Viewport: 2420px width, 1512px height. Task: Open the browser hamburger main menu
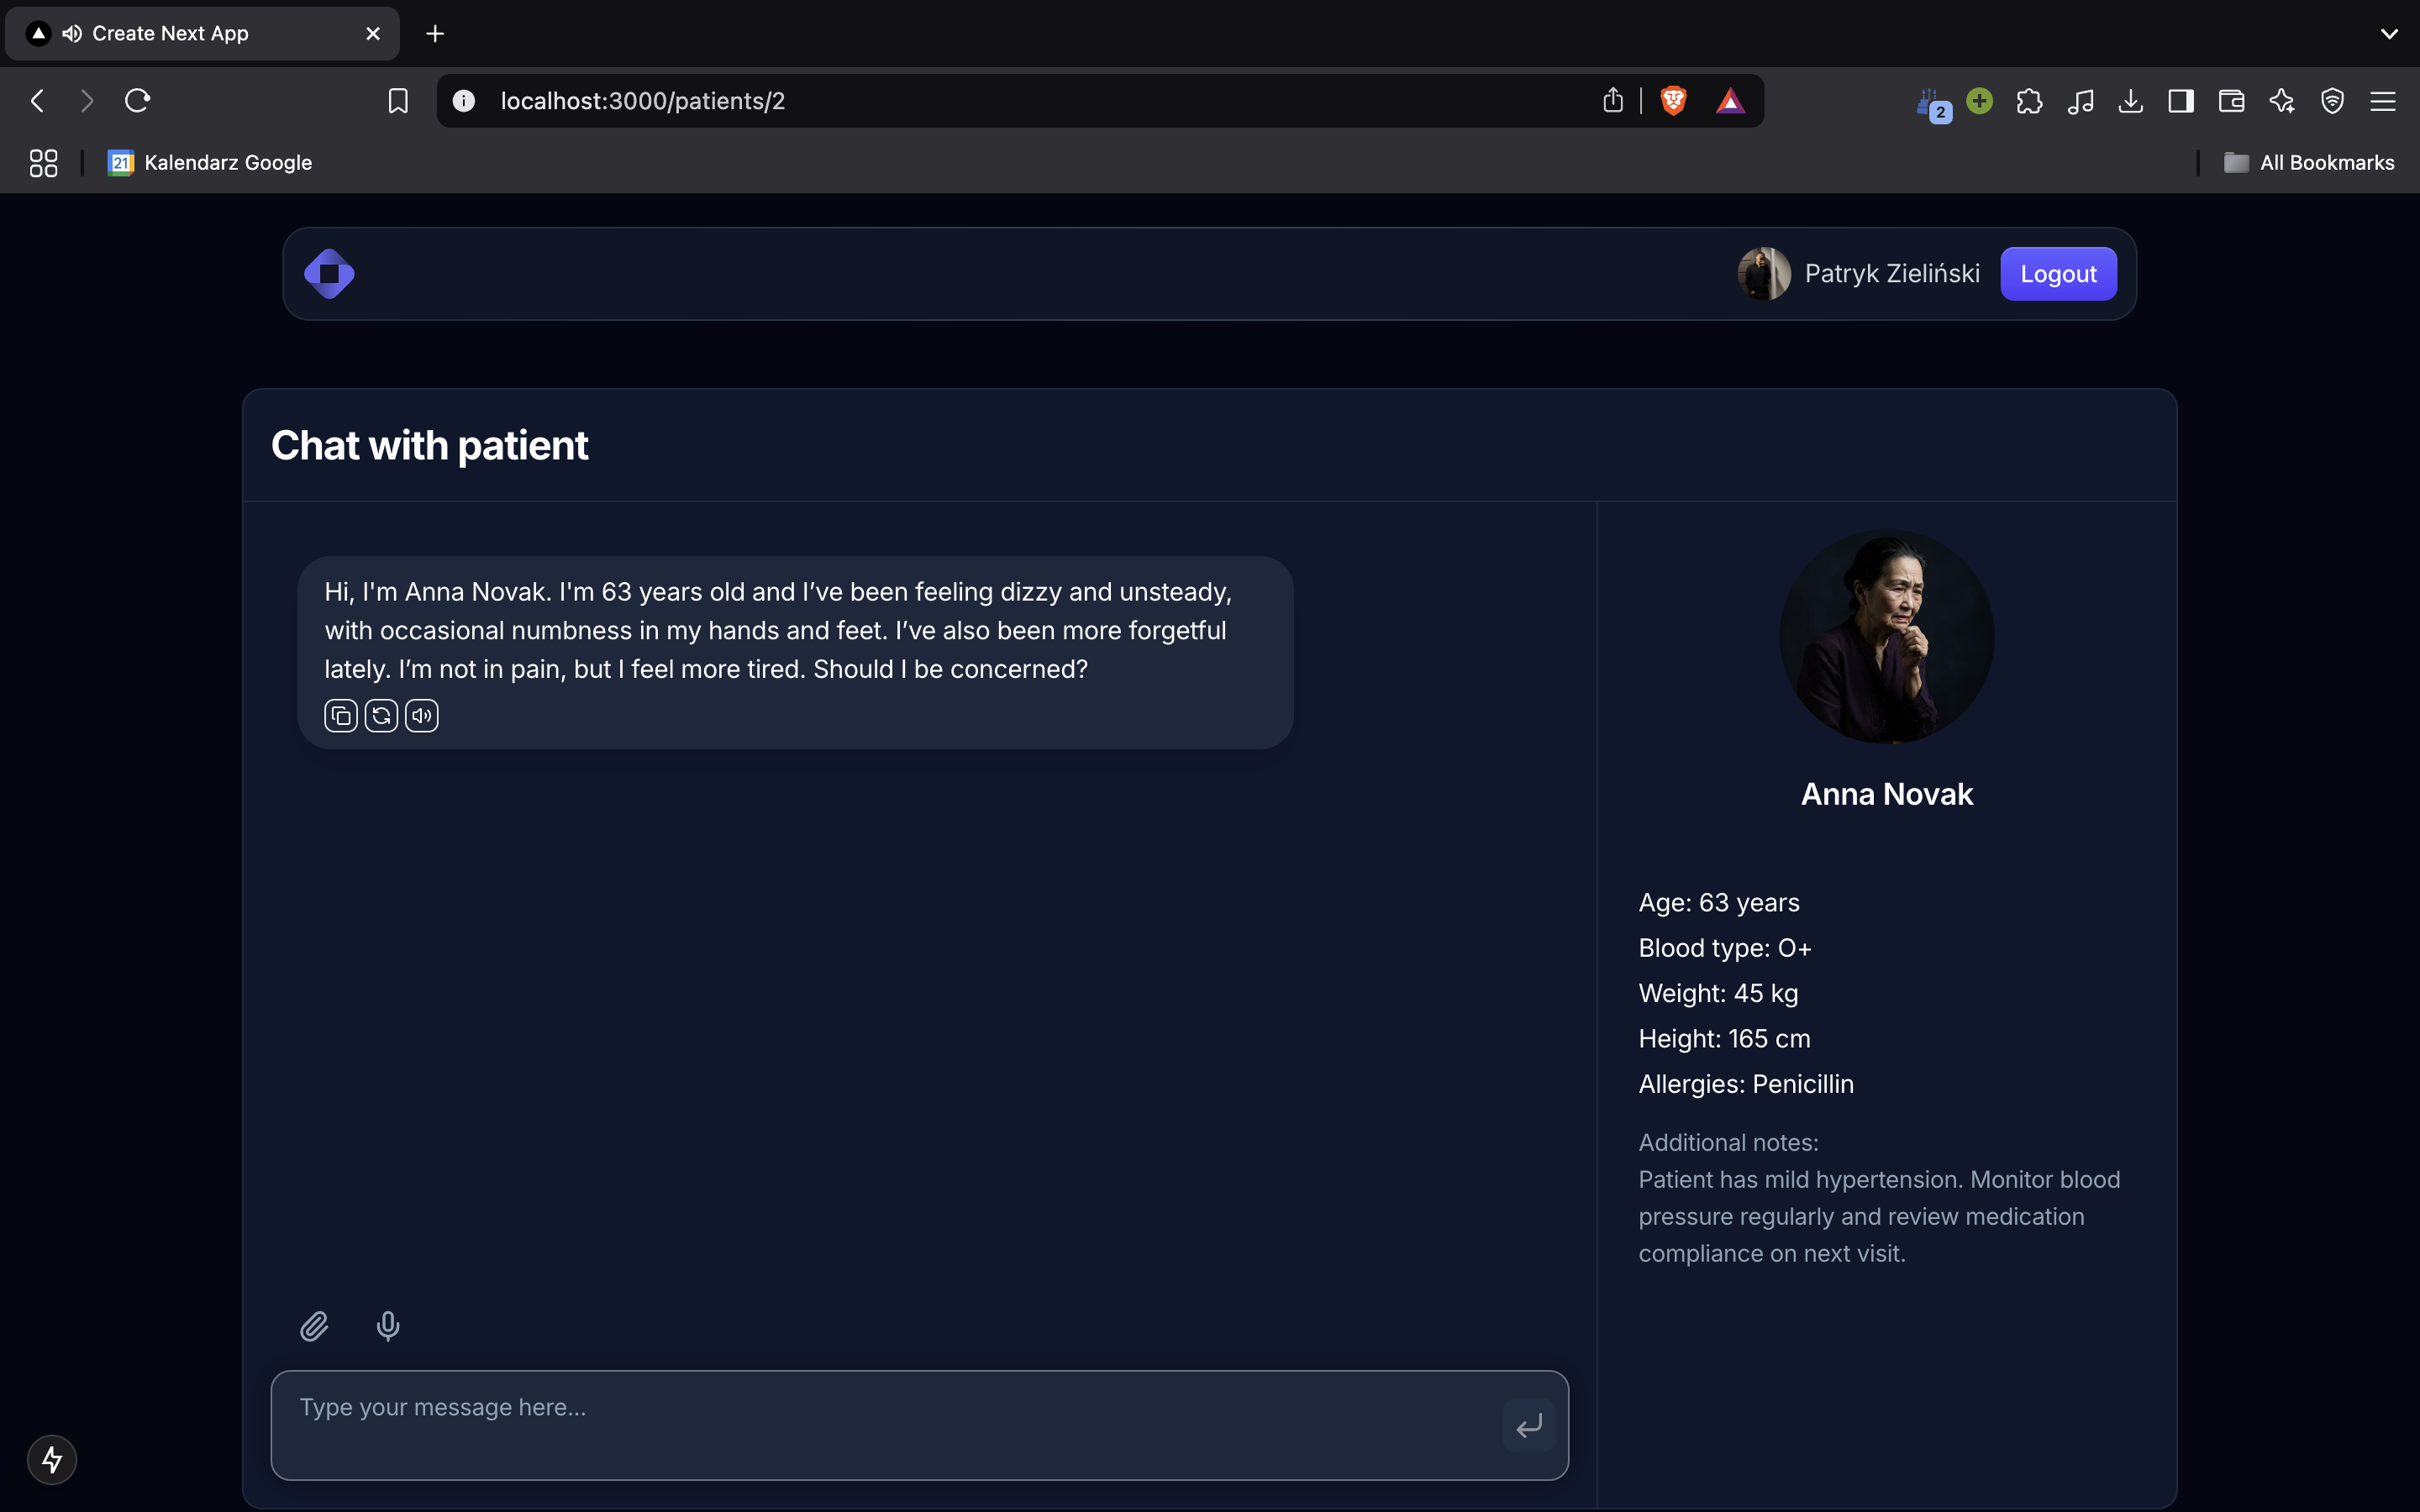(x=2383, y=101)
